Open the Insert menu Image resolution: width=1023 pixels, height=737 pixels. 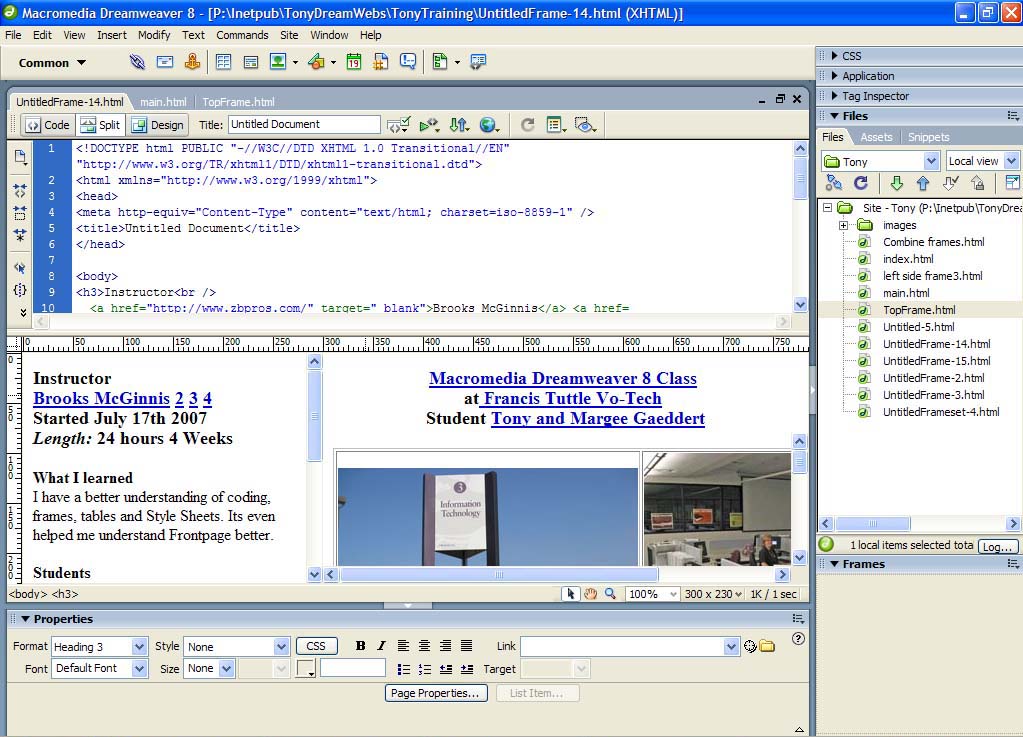[112, 35]
